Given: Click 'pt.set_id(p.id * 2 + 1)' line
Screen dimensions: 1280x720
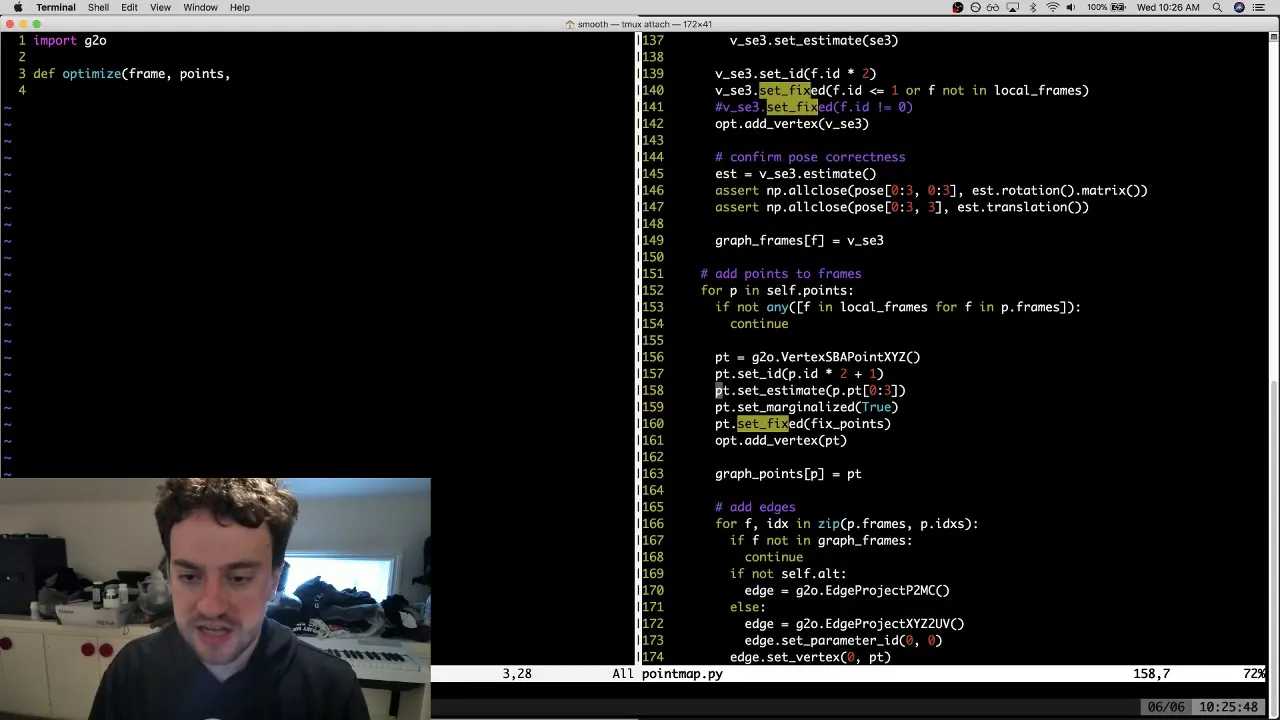Looking at the screenshot, I should 799,374.
